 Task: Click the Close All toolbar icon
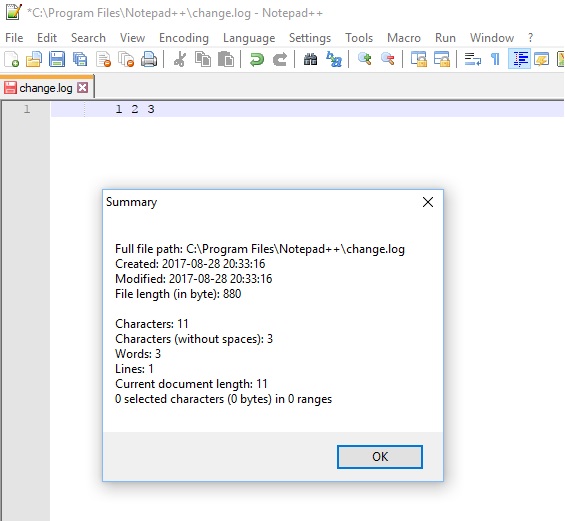(126, 59)
